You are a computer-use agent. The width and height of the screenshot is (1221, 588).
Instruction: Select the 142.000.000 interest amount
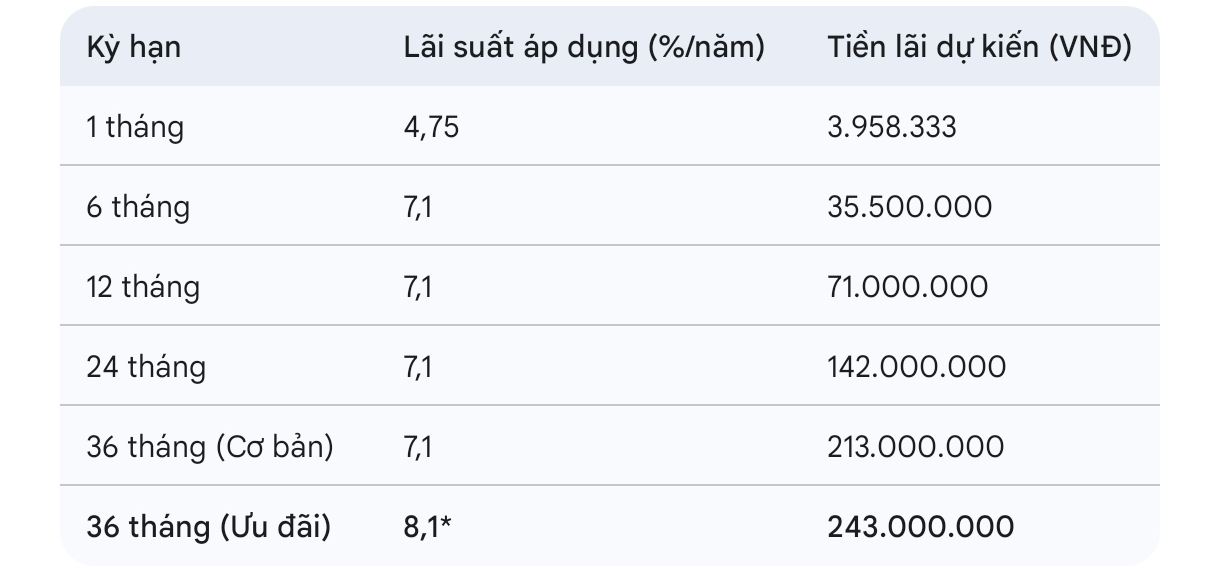click(916, 367)
